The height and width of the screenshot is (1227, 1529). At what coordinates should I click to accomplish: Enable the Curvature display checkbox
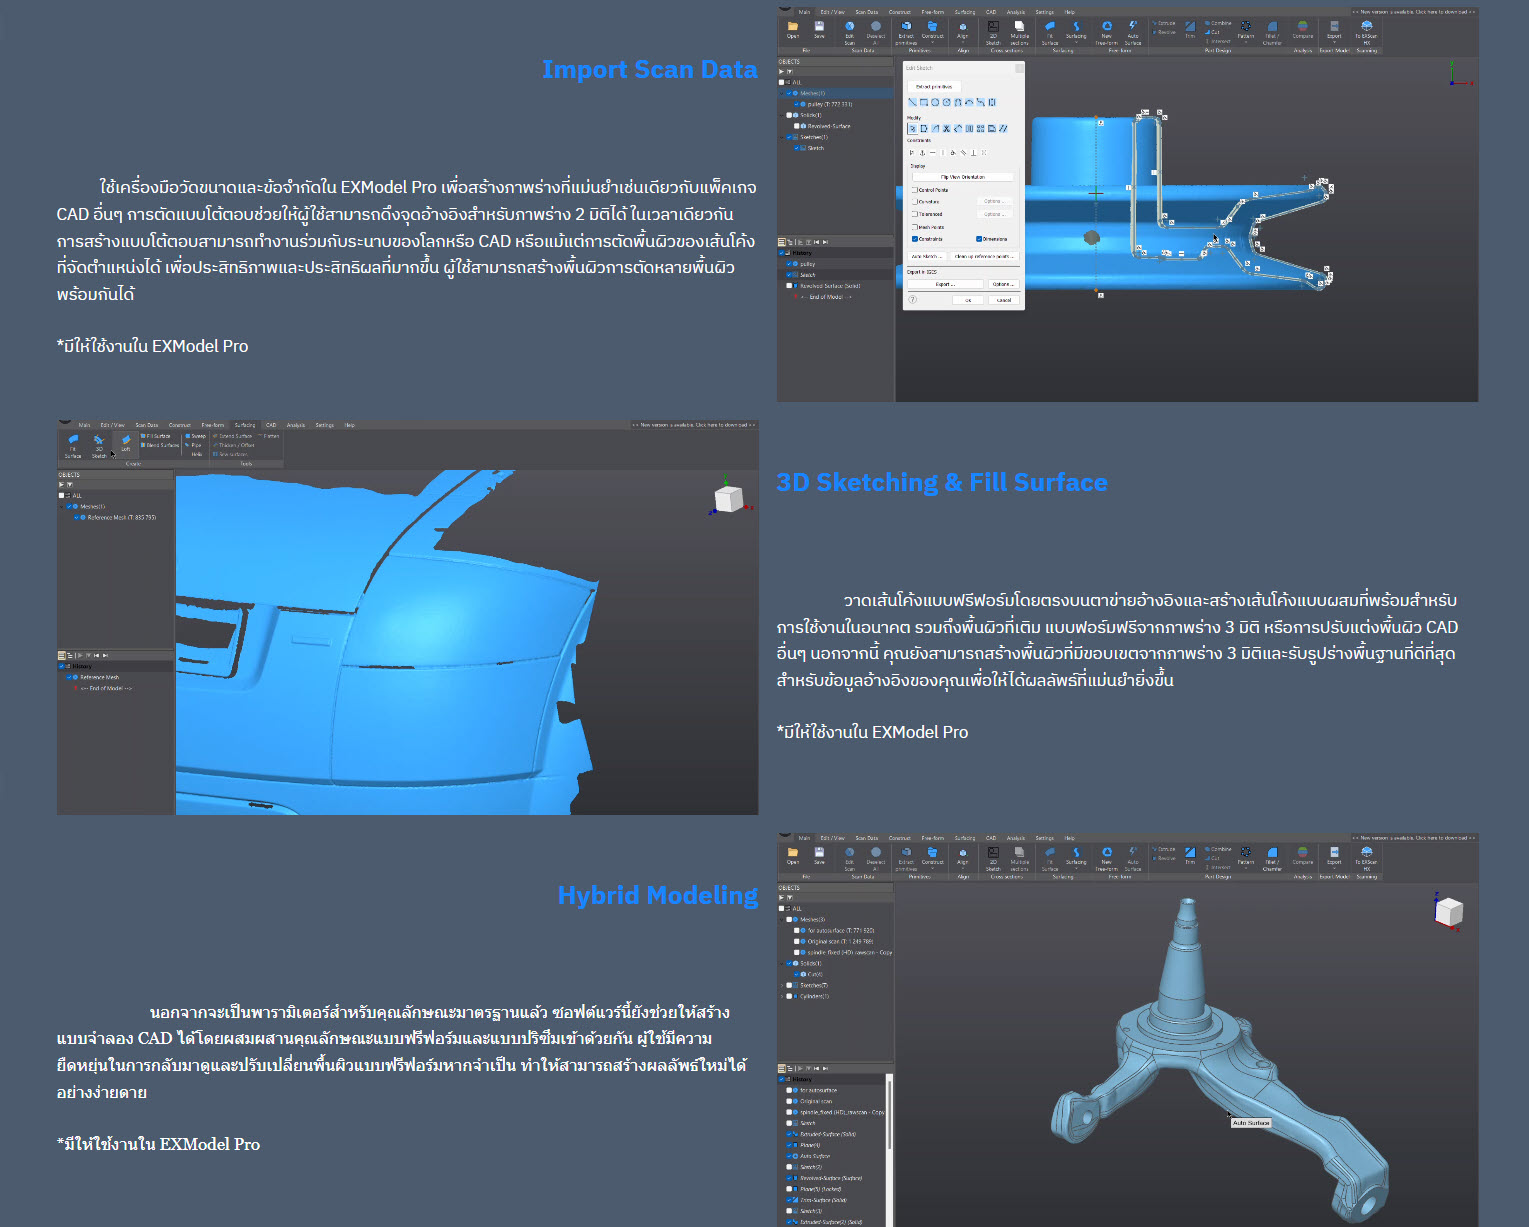(915, 202)
